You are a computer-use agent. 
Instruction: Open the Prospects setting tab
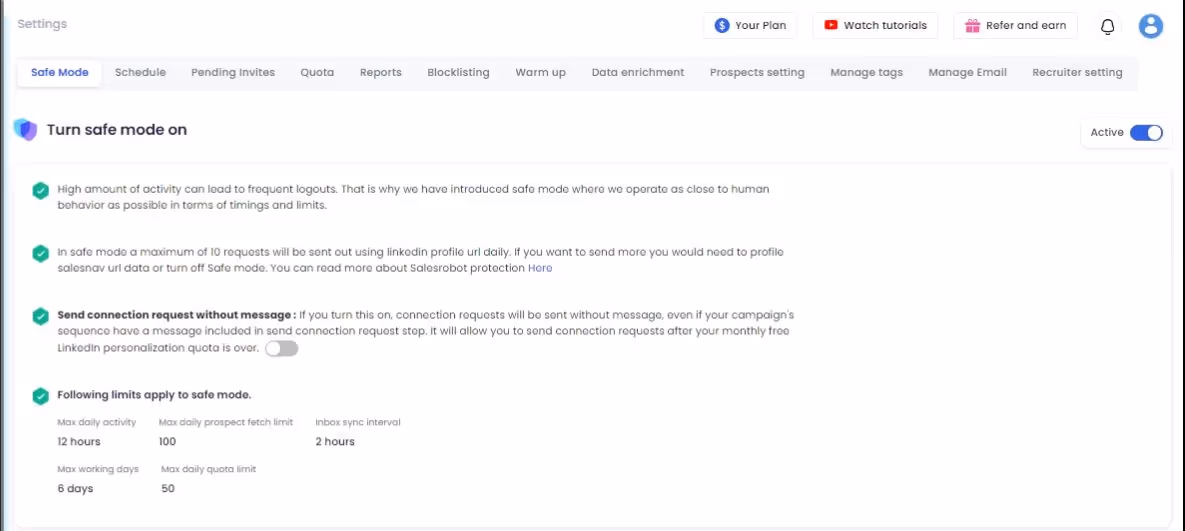(756, 73)
